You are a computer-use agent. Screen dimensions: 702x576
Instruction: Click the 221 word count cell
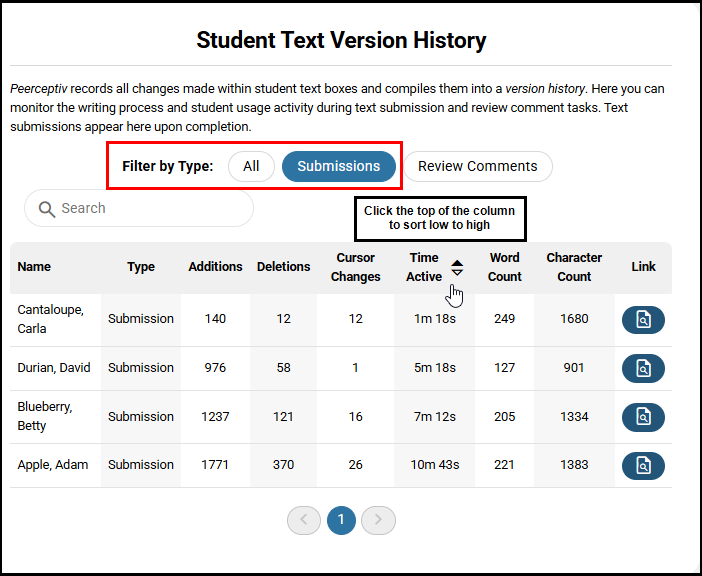[505, 465]
